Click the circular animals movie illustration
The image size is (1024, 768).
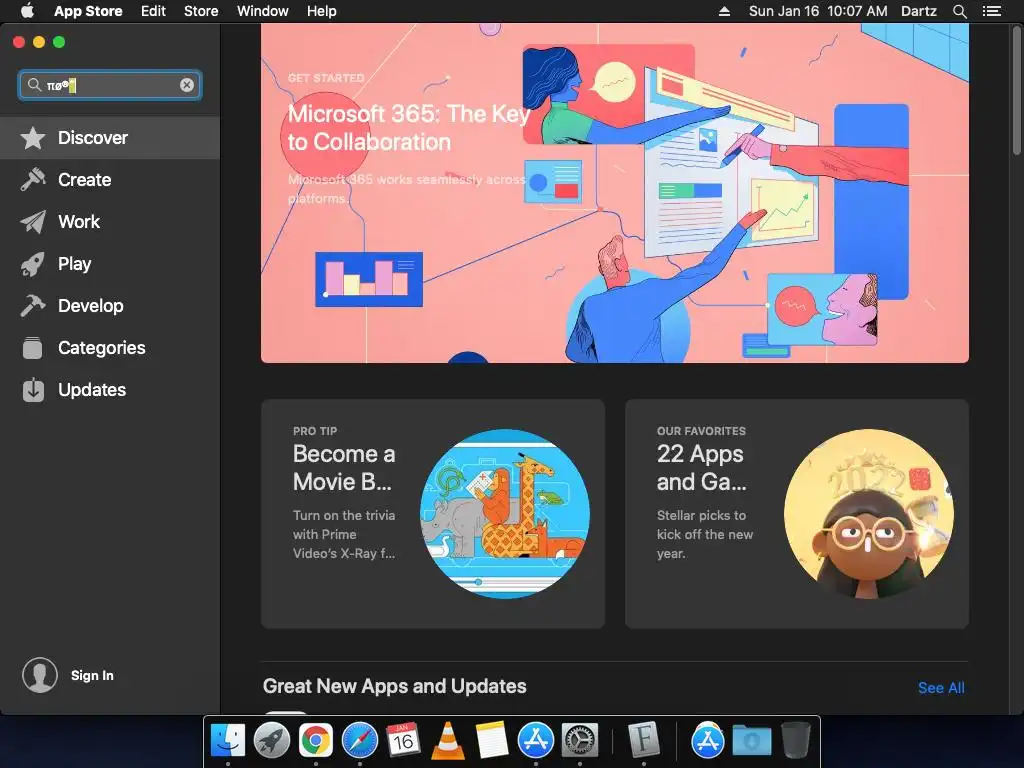pyautogui.click(x=505, y=514)
